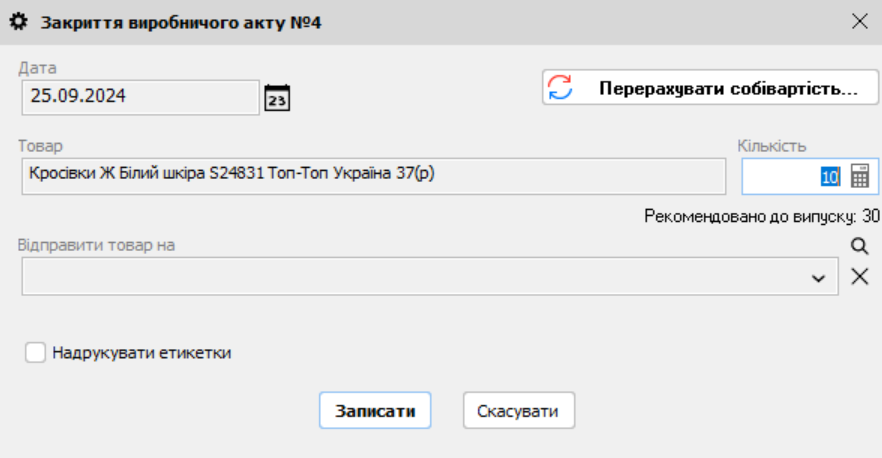The height and width of the screenshot is (458, 882).
Task: Clear the 'Відправити товар на' selection
Action: 859,277
